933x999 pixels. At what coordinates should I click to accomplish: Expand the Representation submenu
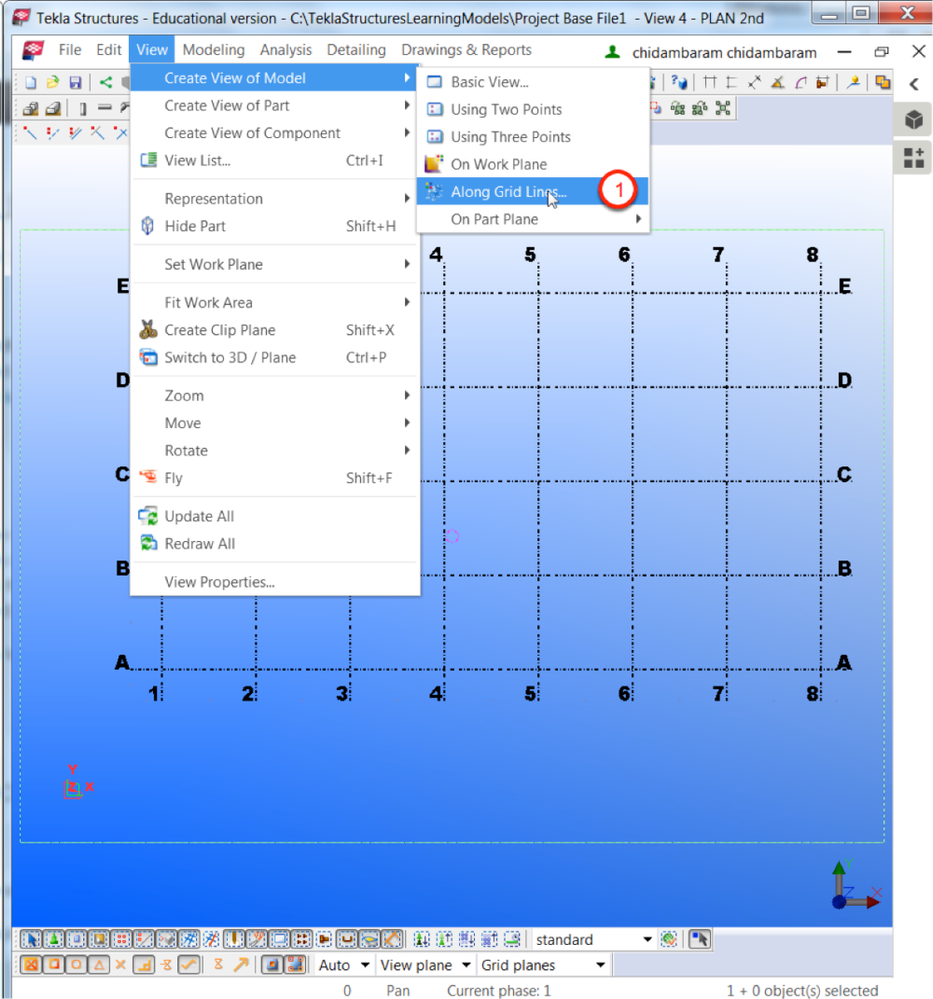[275, 199]
